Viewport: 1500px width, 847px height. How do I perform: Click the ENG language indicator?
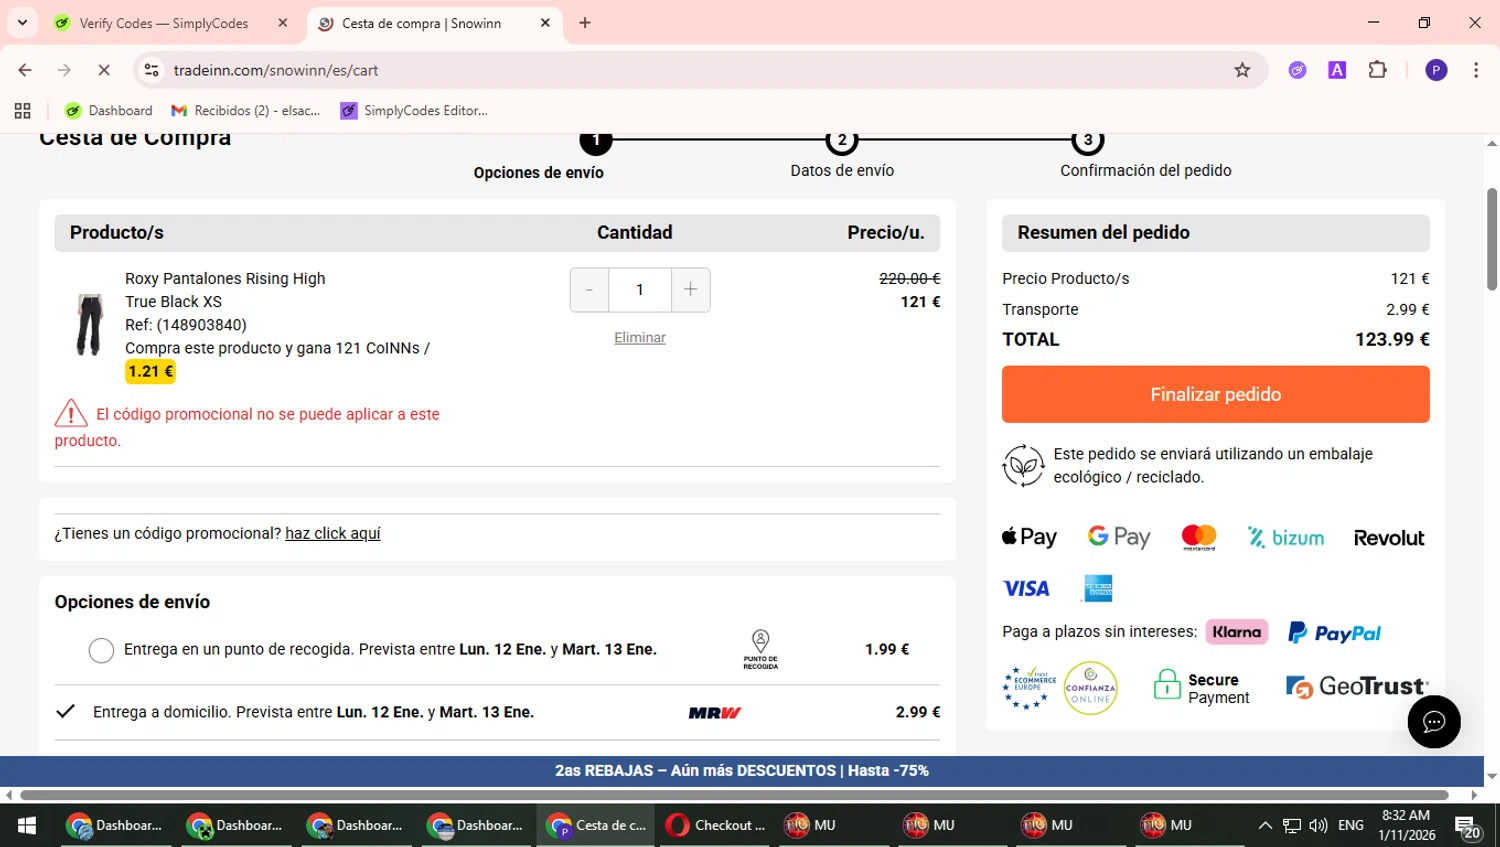click(x=1351, y=826)
